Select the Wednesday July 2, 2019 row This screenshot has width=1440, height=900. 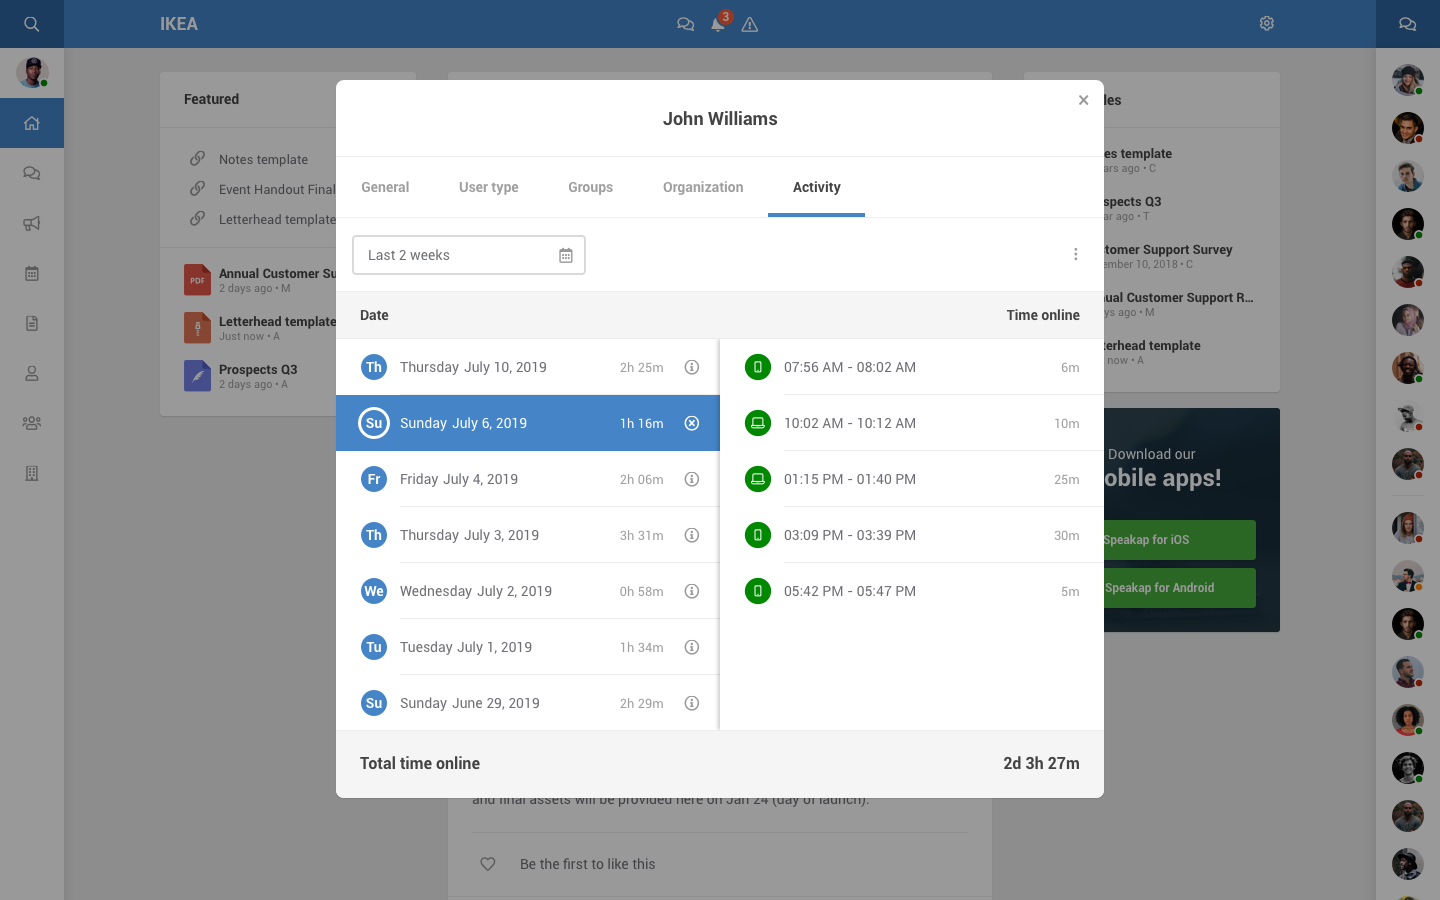[x=527, y=591]
